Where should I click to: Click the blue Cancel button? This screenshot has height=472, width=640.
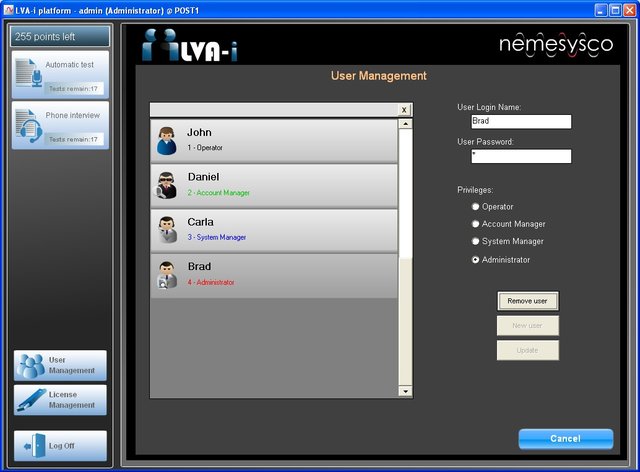566,439
